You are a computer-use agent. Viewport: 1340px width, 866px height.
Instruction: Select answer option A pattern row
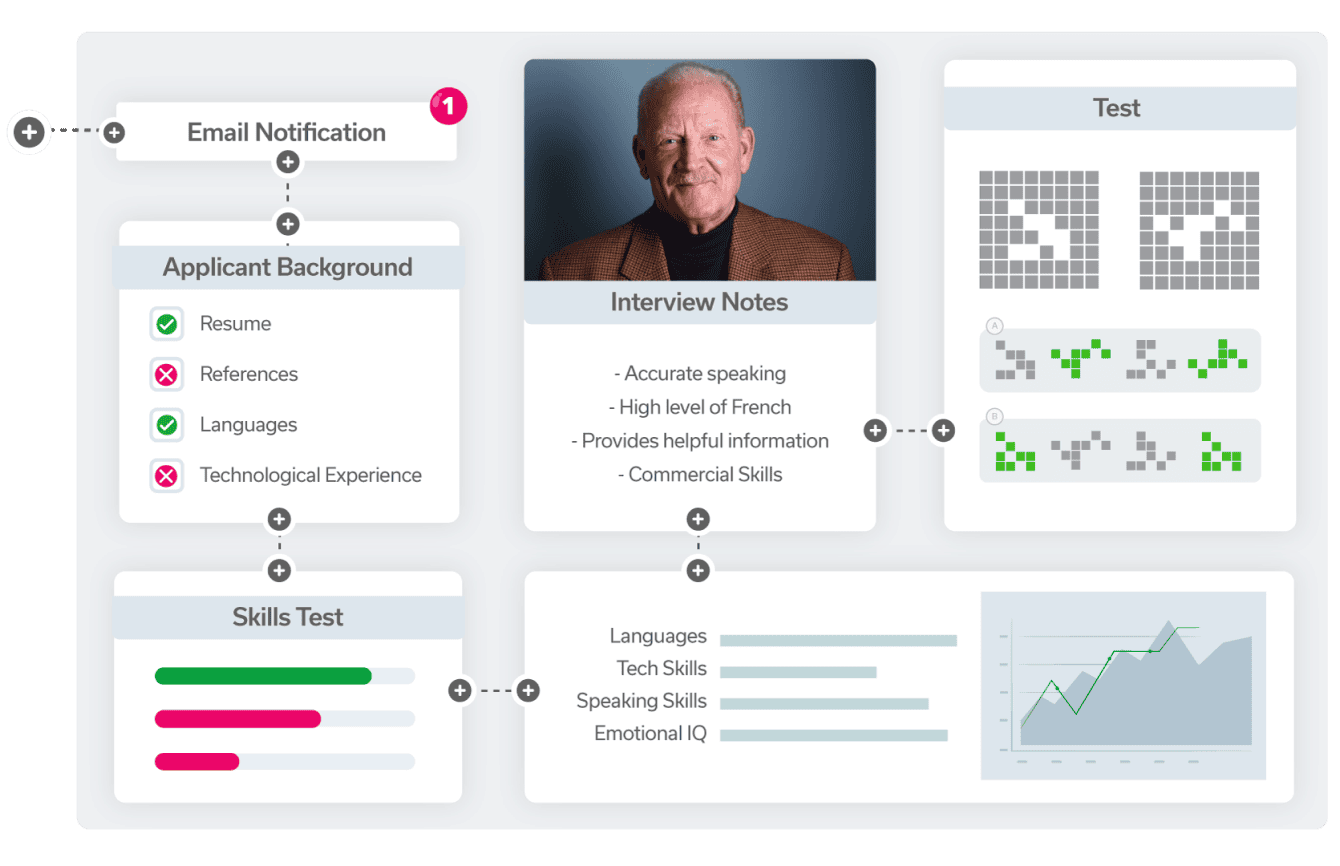[1119, 360]
